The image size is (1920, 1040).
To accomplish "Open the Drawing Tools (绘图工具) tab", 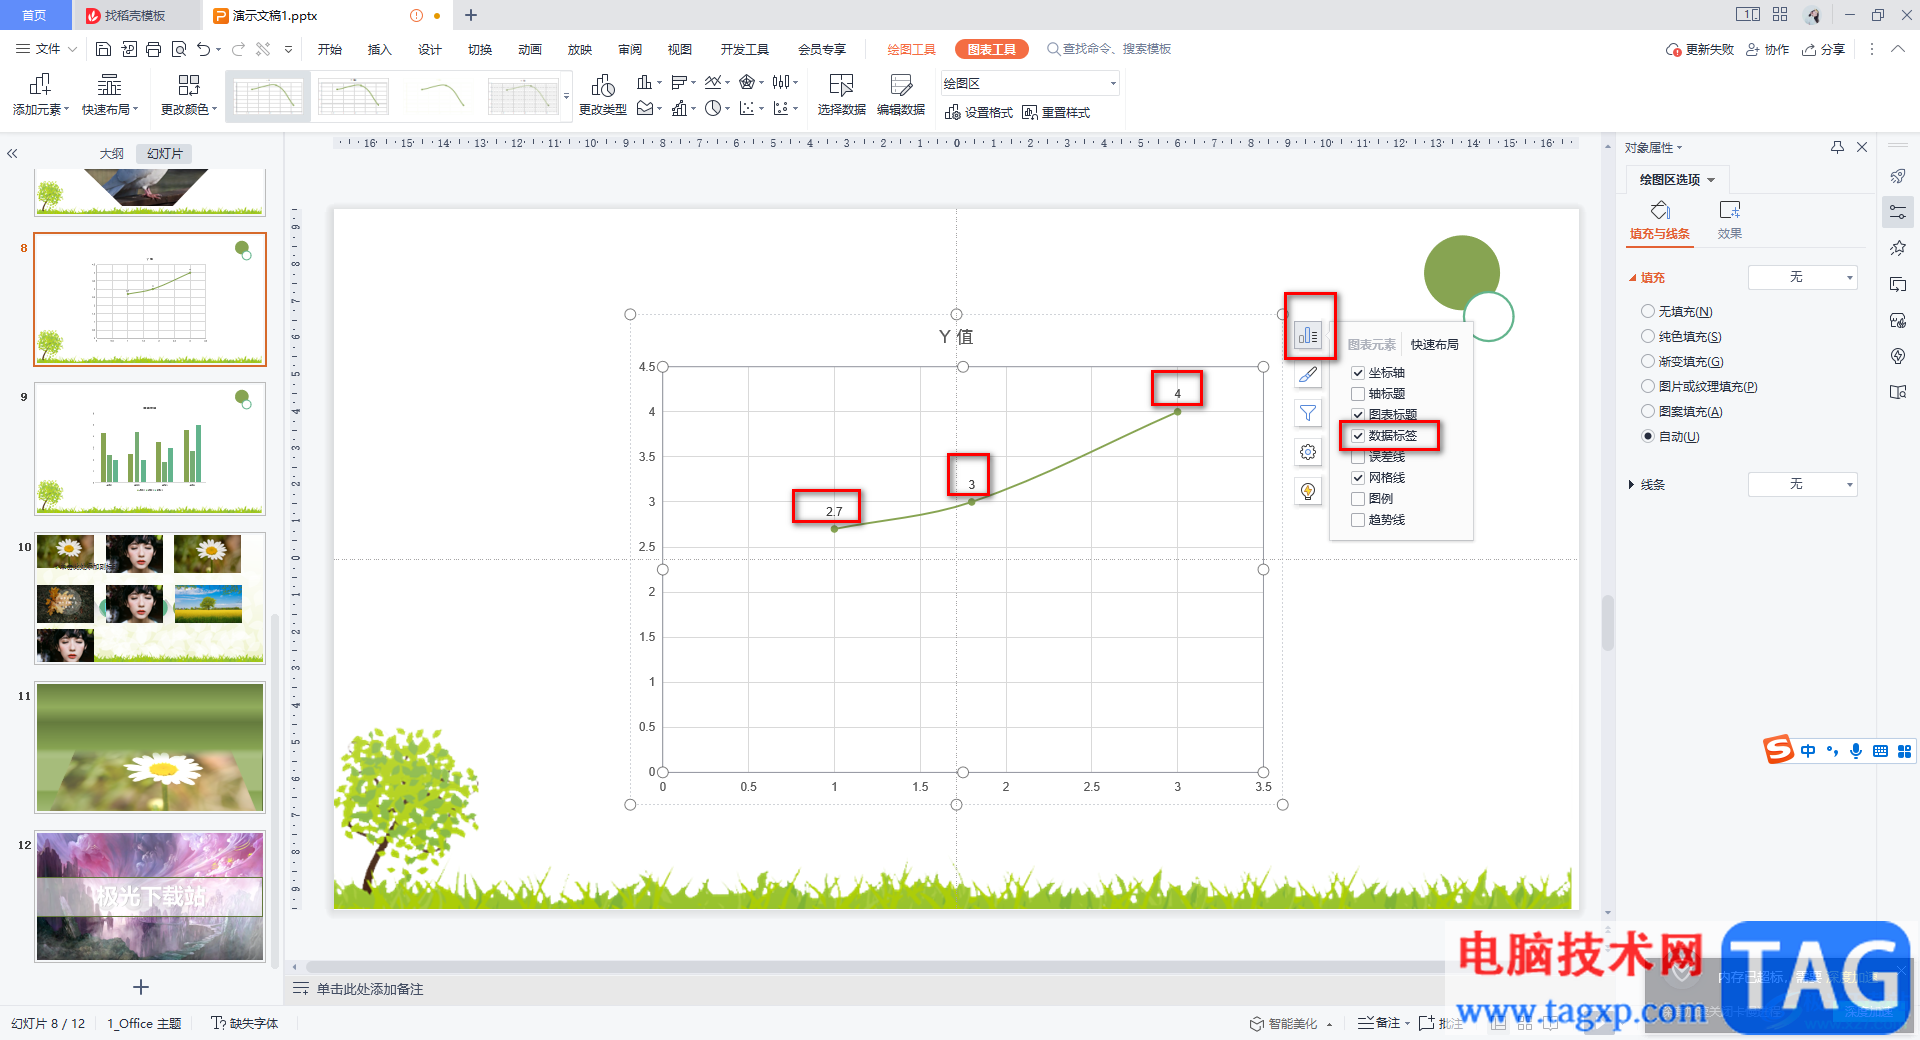I will pos(911,49).
